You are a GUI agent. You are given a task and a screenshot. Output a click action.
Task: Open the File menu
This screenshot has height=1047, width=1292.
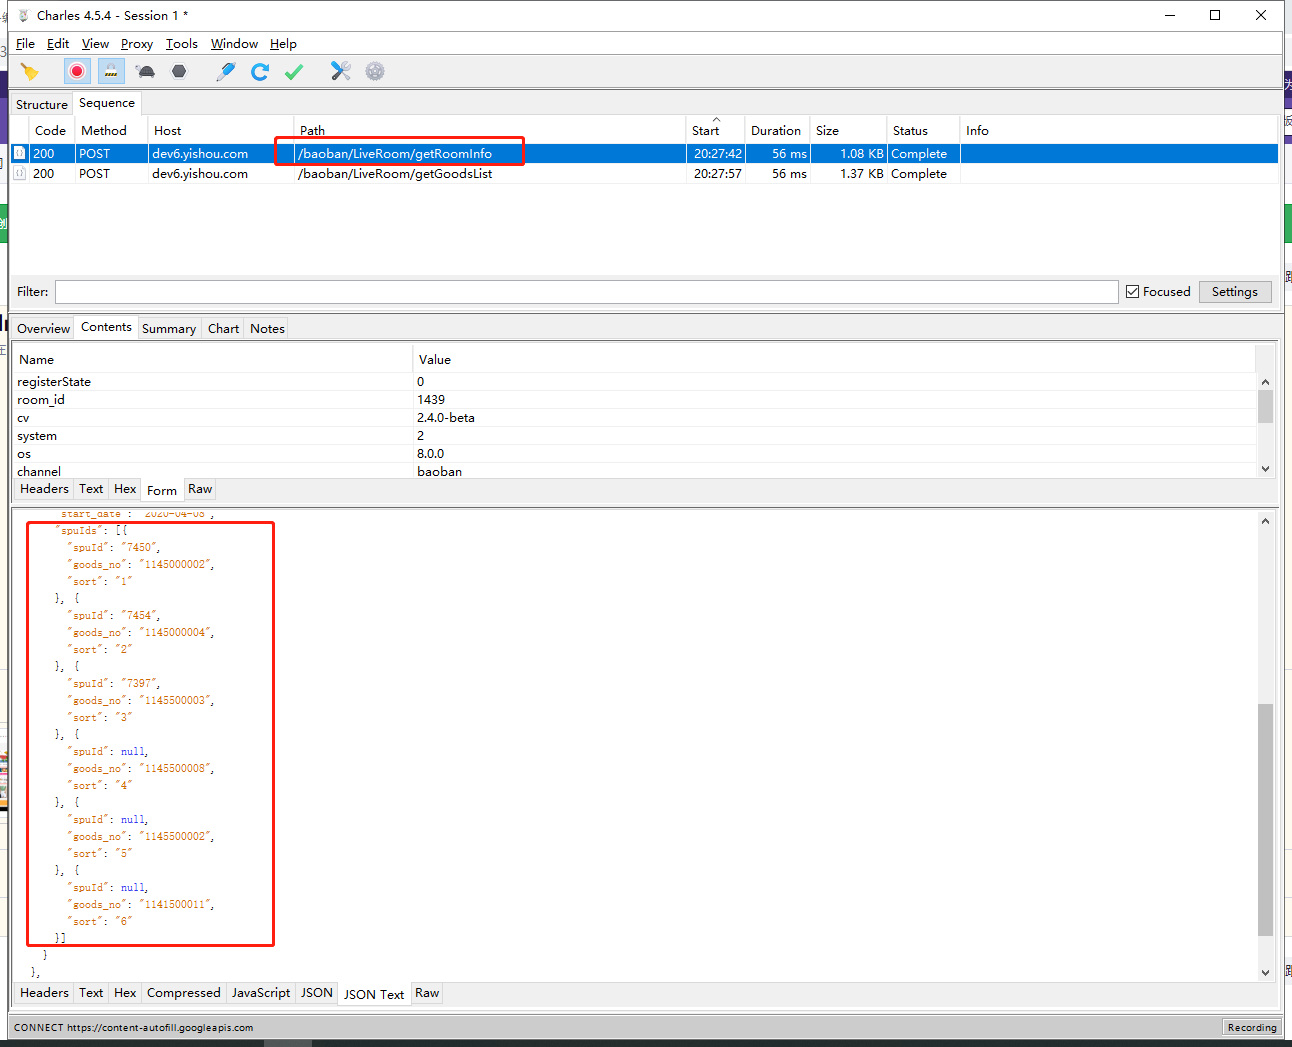coord(25,44)
